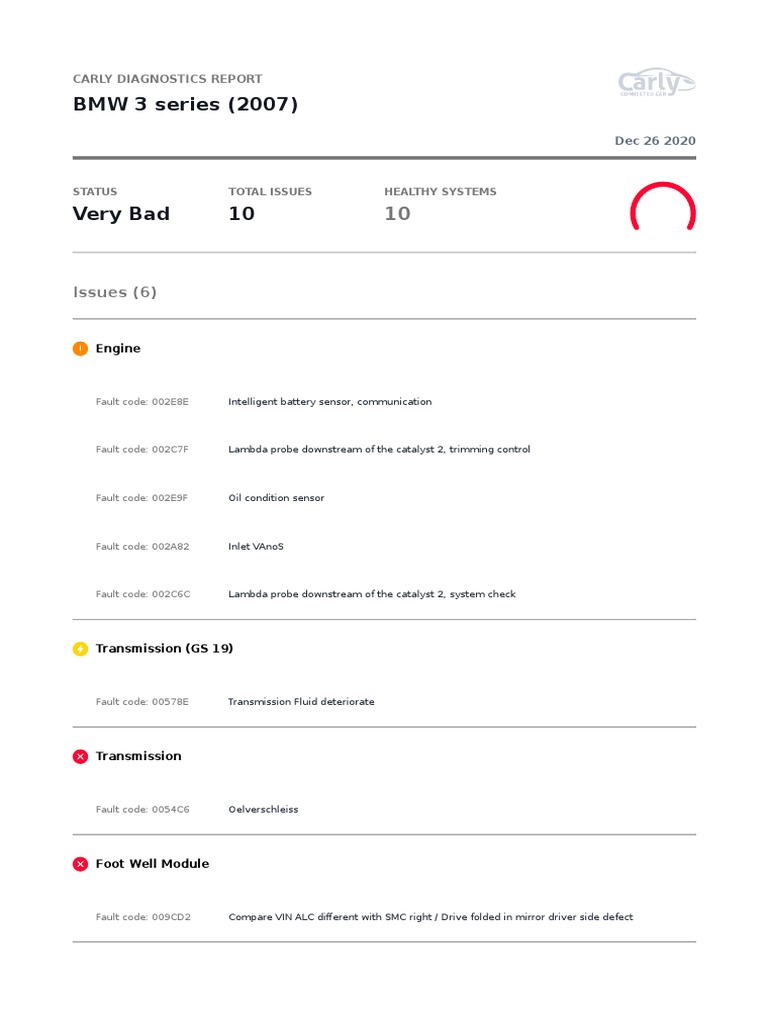Click the red Foot Well Module icon

click(x=80, y=864)
